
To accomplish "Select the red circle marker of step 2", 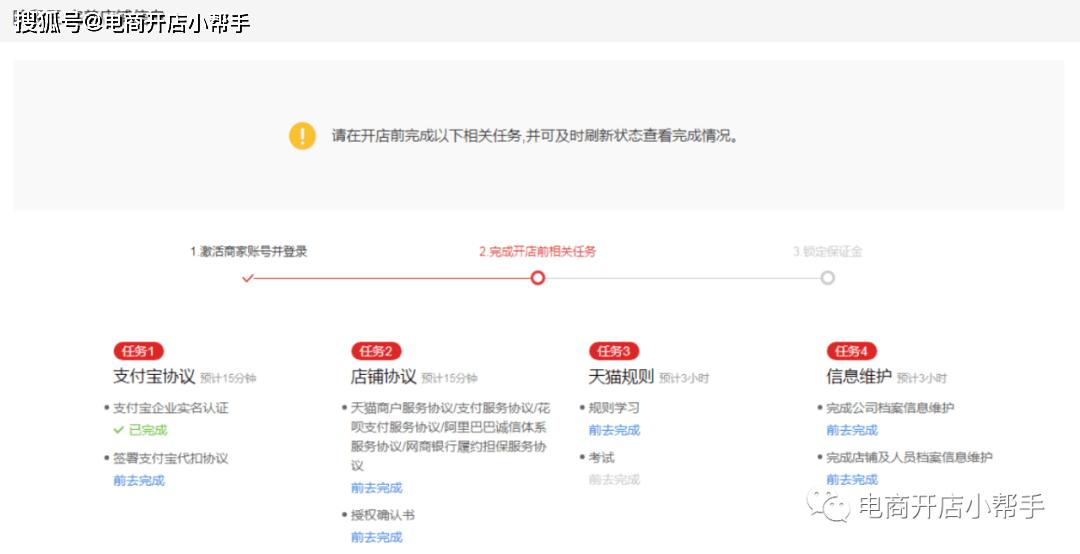I will coord(538,278).
